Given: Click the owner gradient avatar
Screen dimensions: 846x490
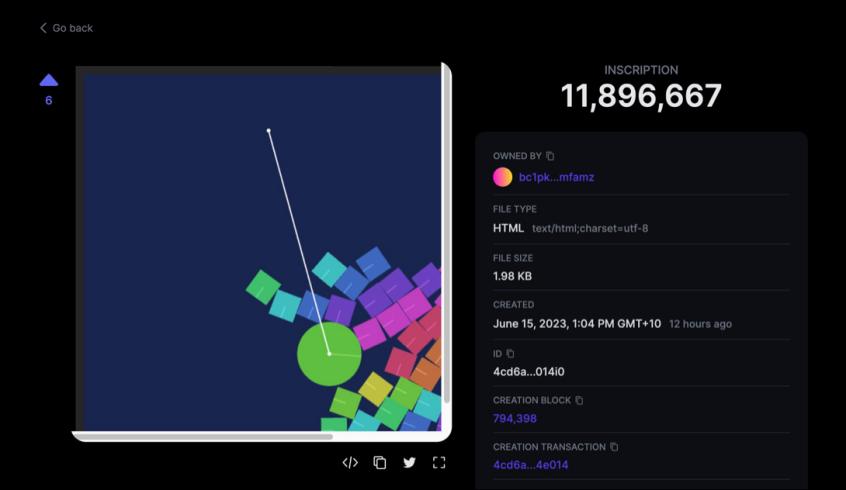Looking at the screenshot, I should (x=503, y=177).
